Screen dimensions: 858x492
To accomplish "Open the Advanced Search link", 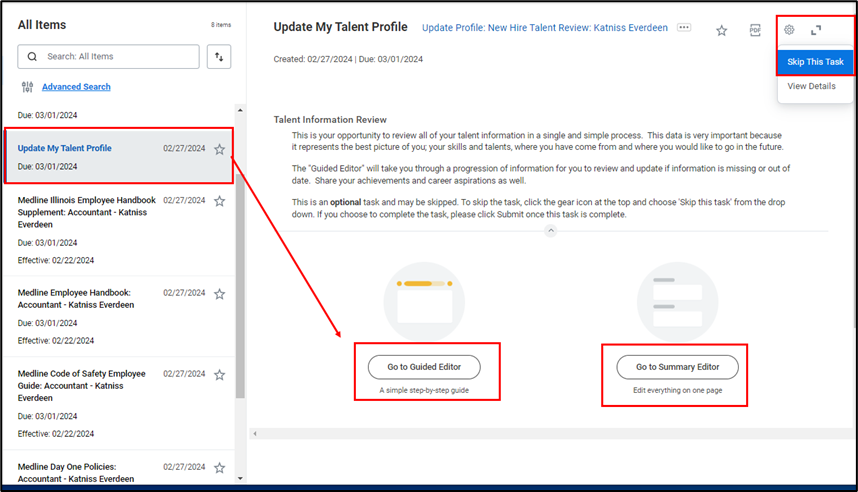I will pyautogui.click(x=76, y=87).
